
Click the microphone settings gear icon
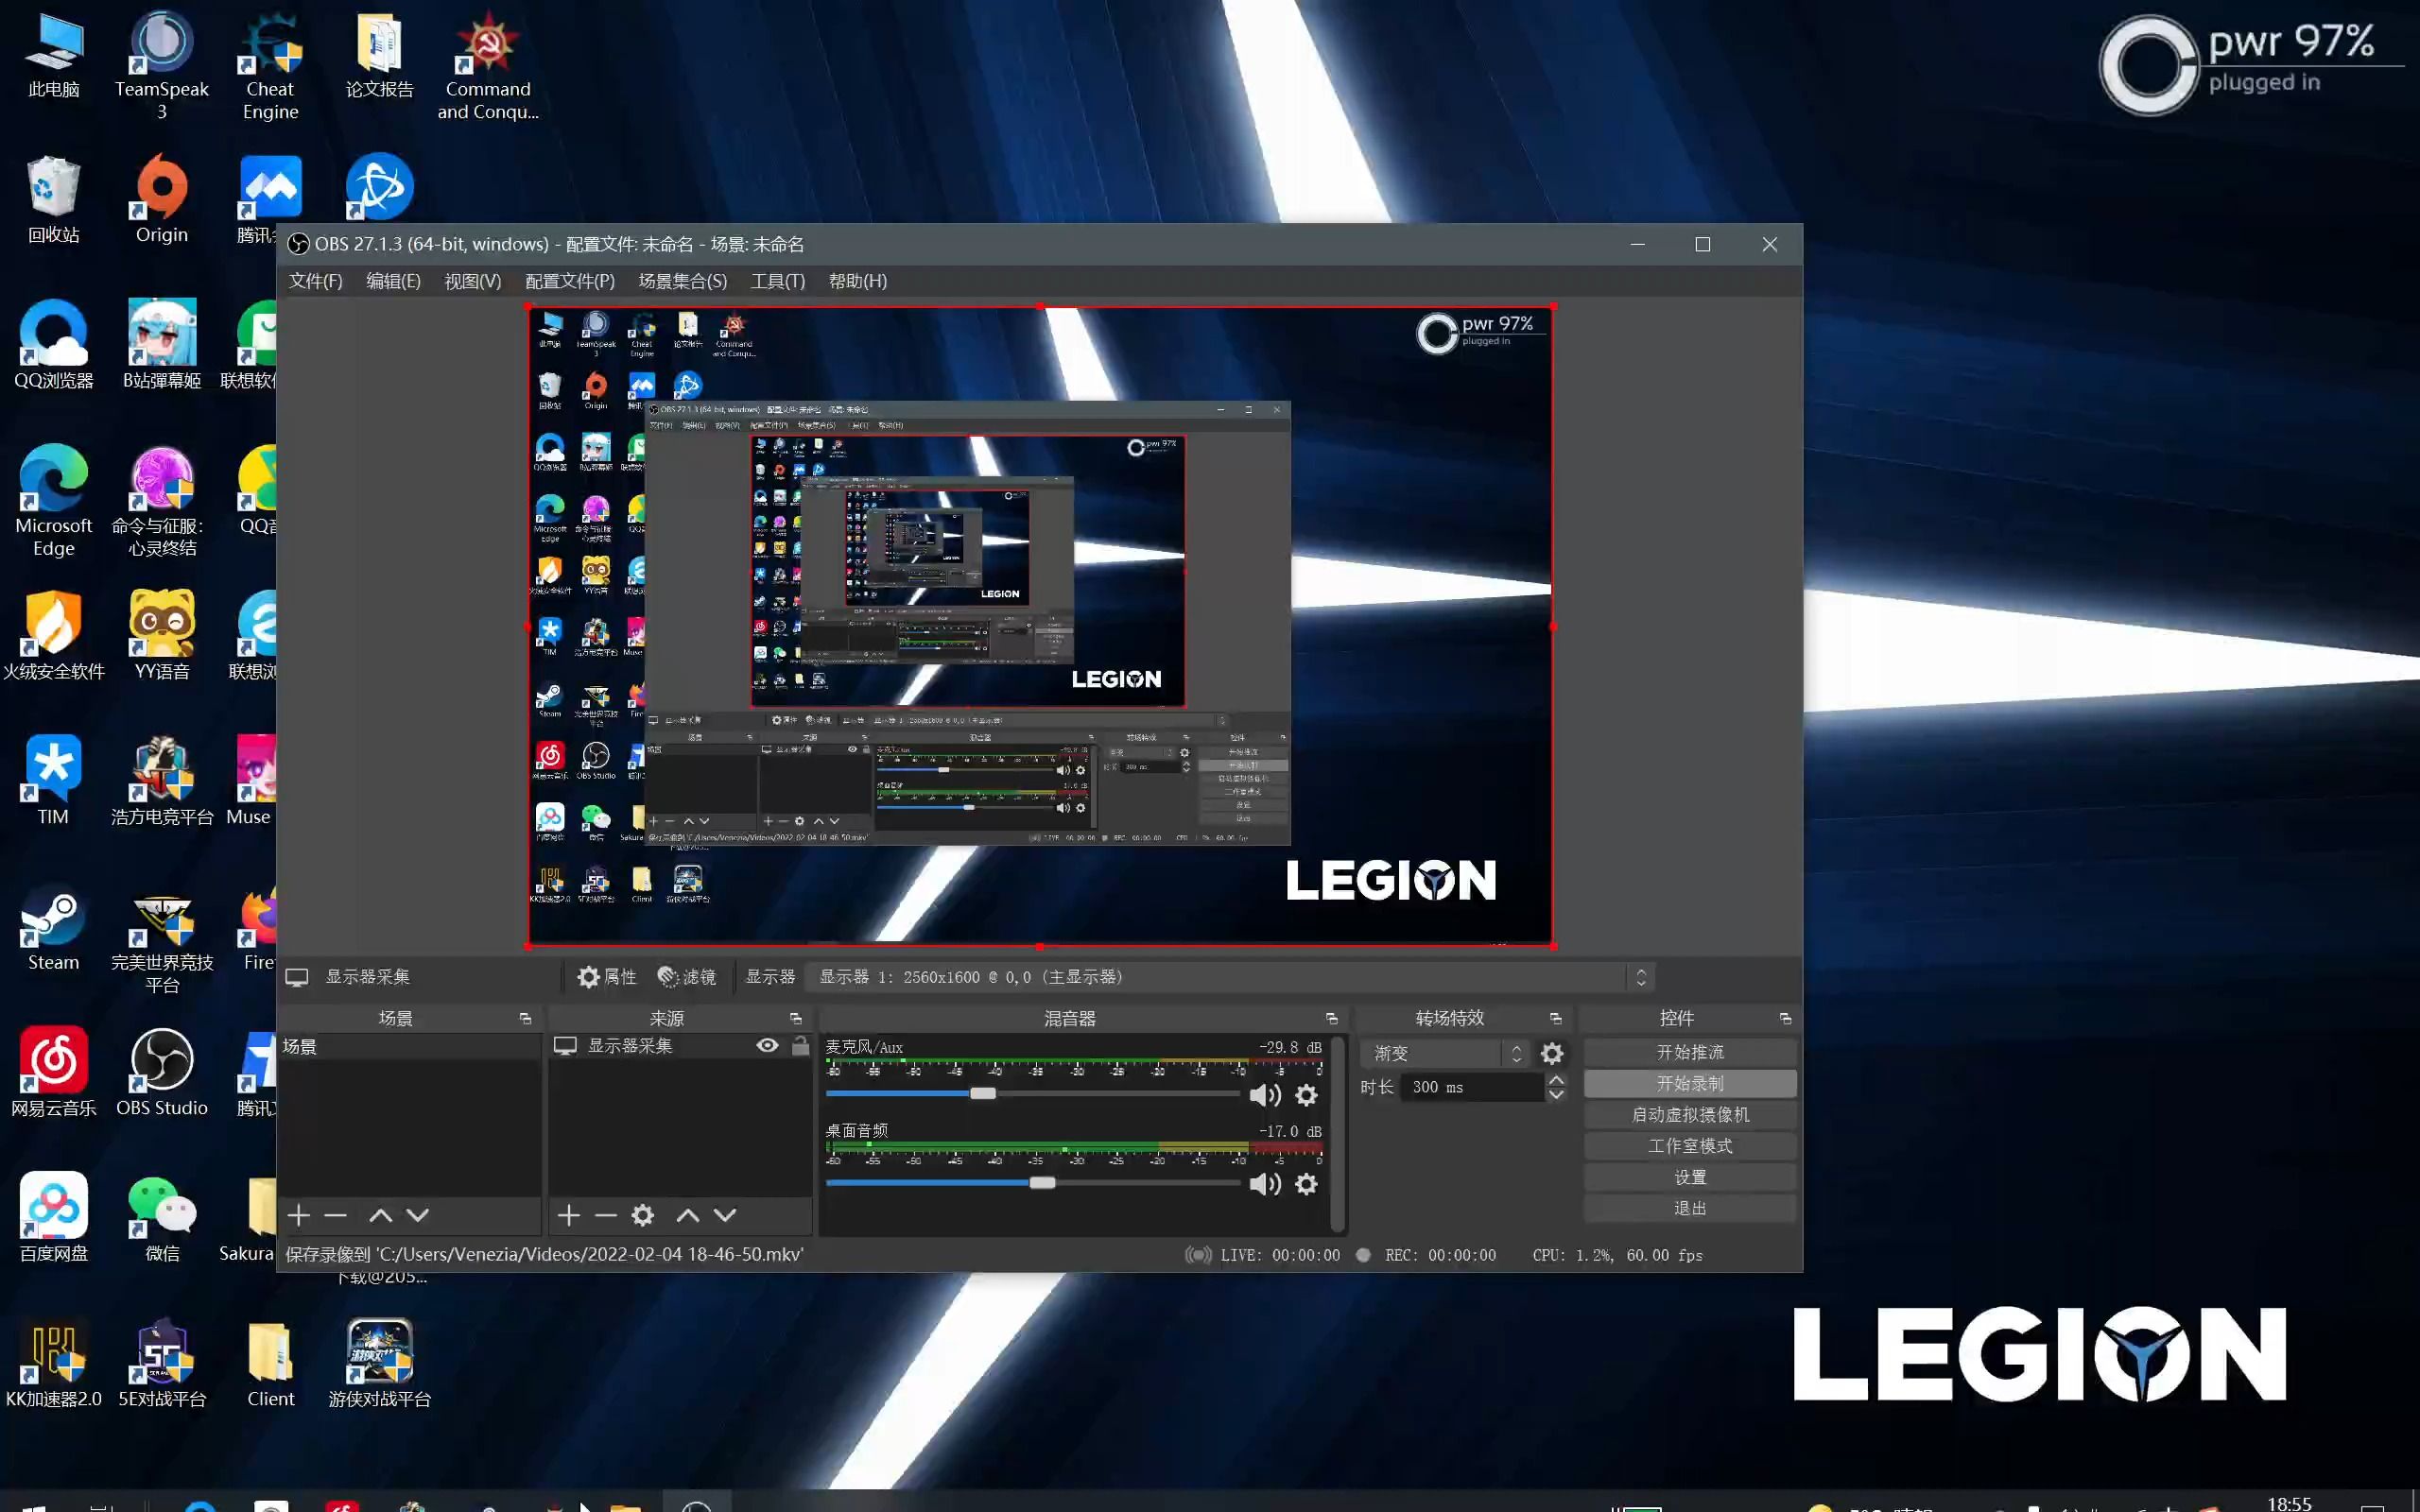click(x=1306, y=1095)
